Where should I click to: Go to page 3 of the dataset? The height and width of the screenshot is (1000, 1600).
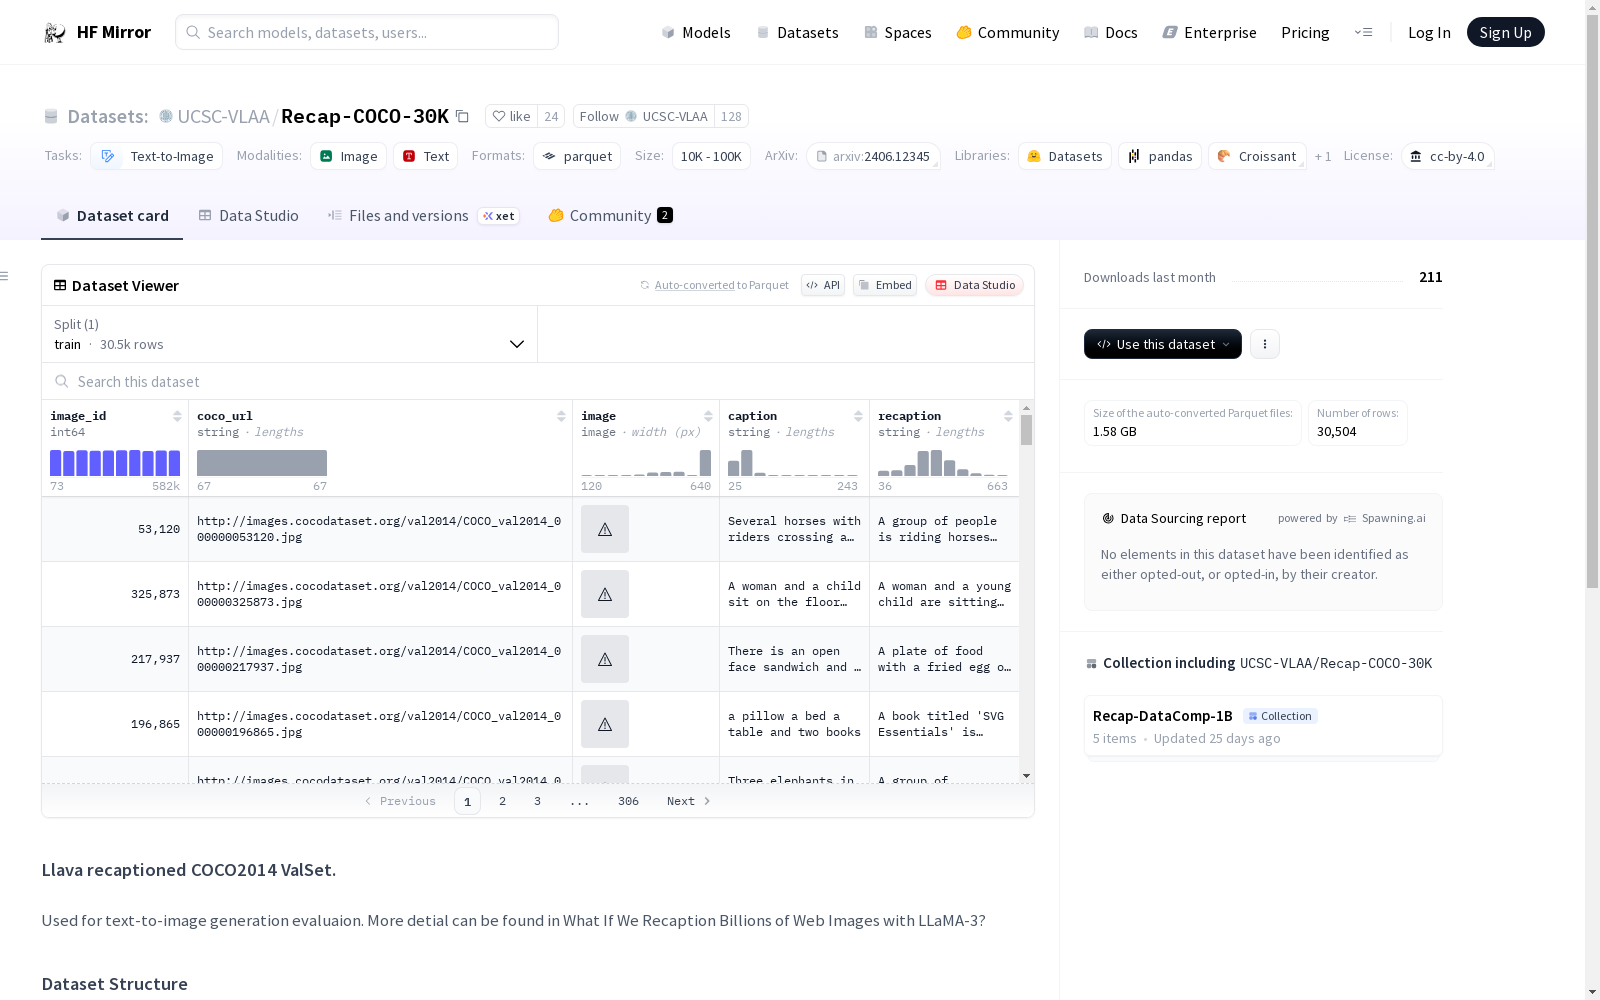pyautogui.click(x=537, y=801)
